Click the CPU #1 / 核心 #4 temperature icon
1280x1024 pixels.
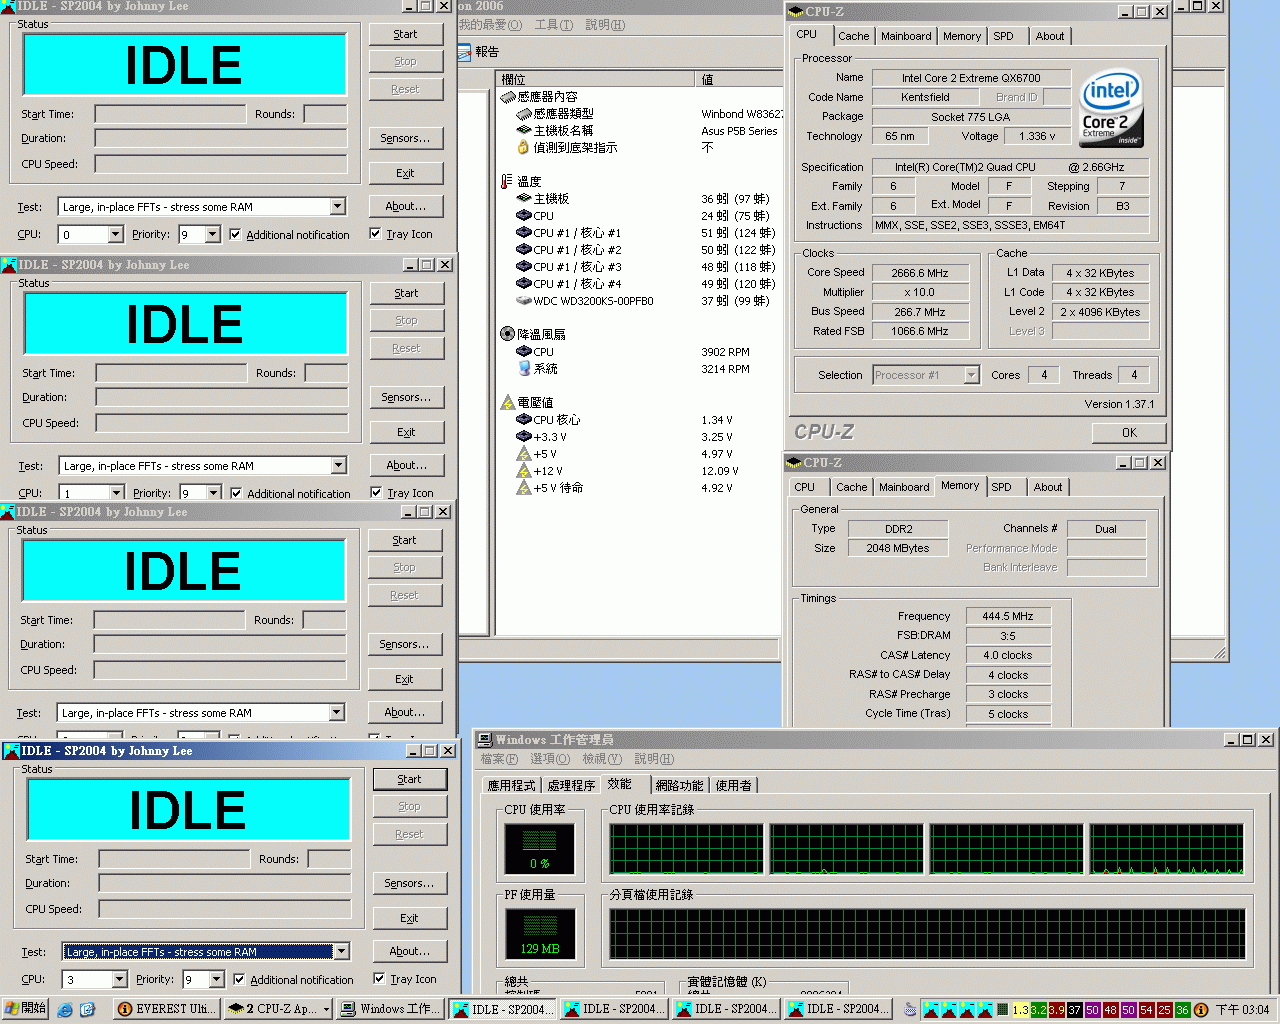524,284
